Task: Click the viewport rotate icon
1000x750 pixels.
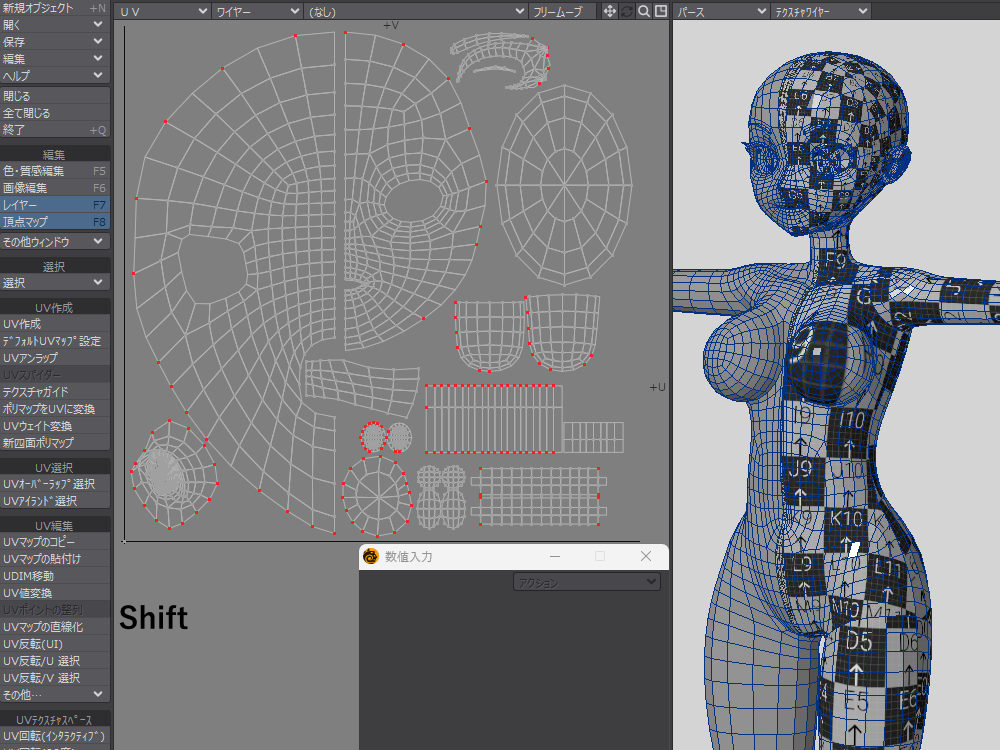Action: [x=627, y=11]
